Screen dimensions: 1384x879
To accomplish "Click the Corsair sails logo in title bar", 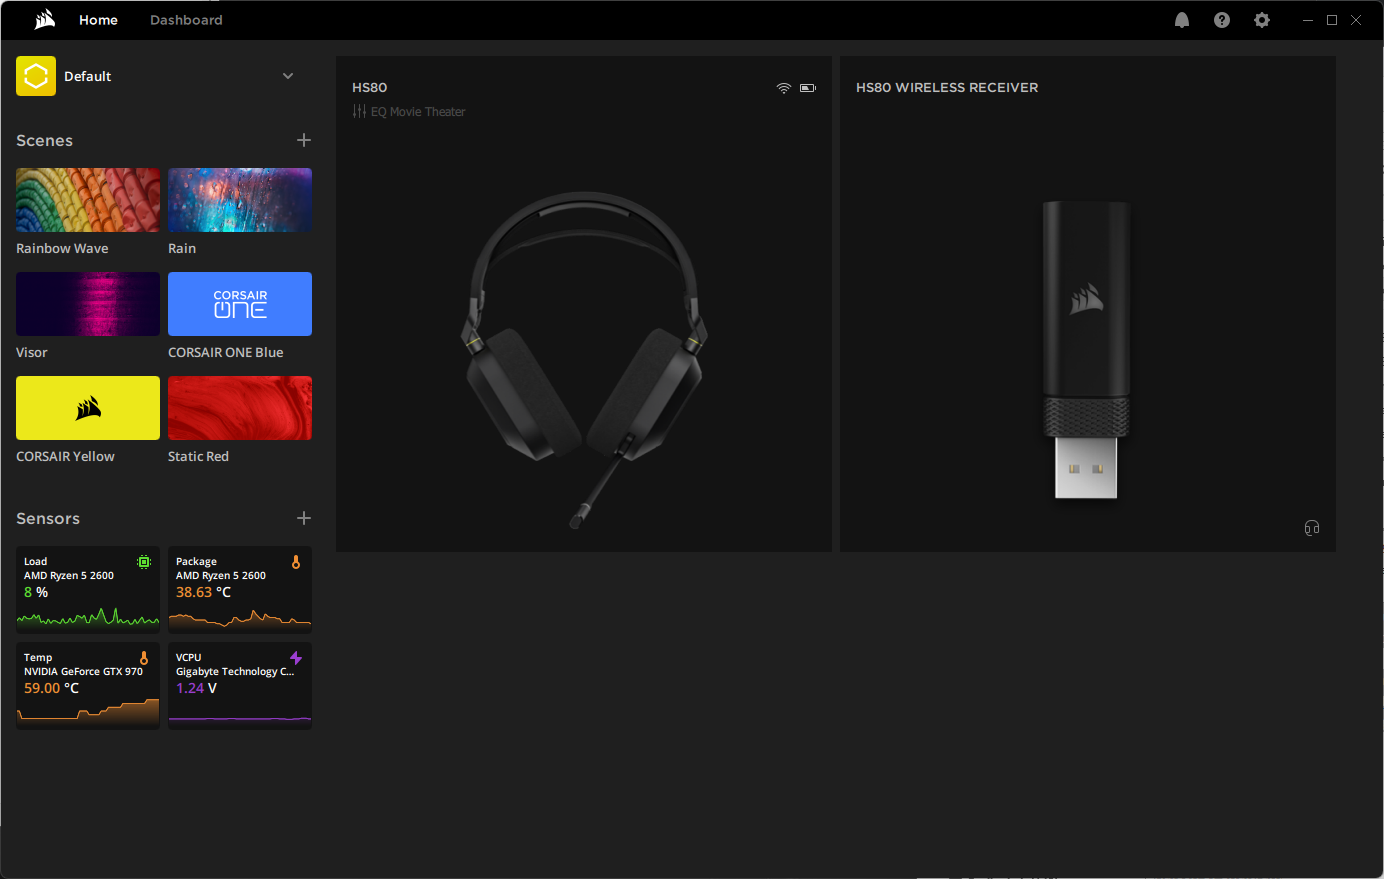I will point(45,20).
